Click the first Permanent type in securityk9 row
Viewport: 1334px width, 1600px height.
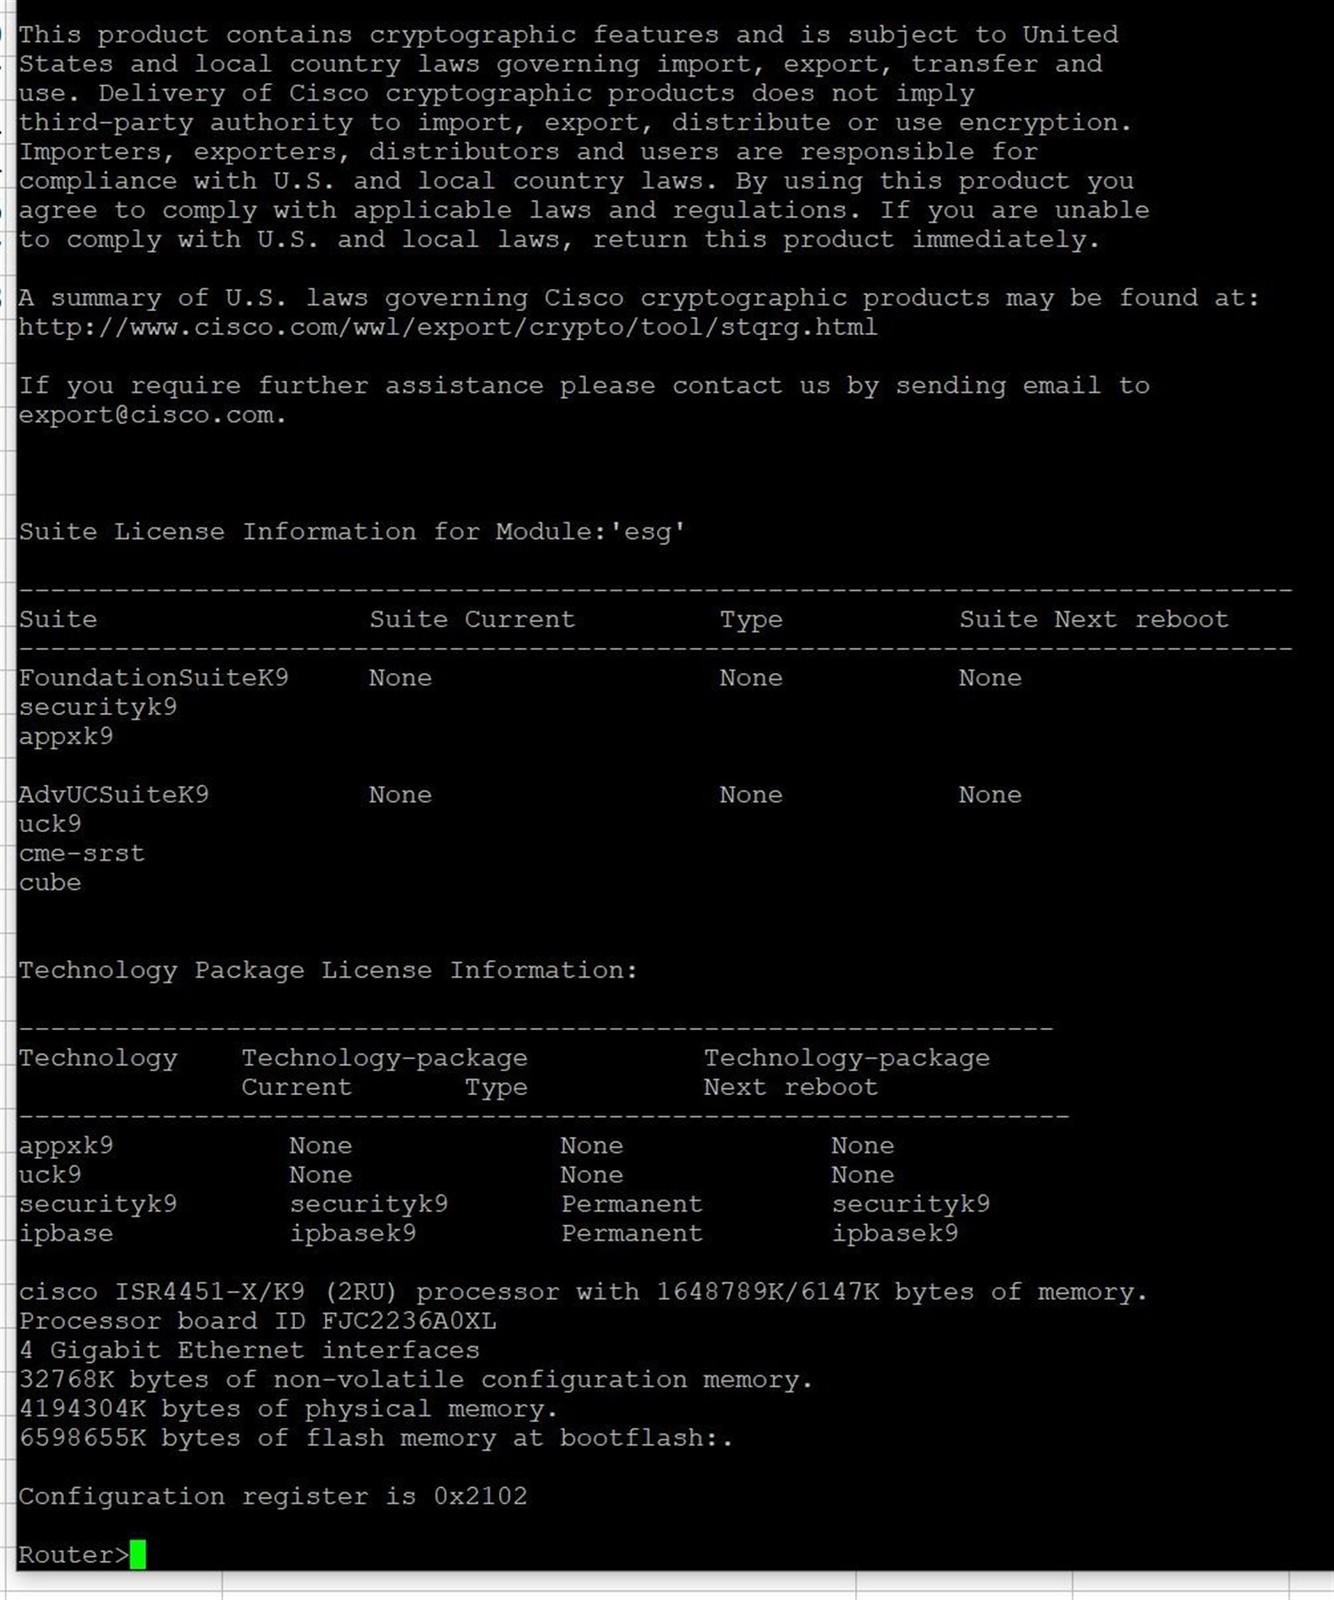pyautogui.click(x=632, y=1204)
